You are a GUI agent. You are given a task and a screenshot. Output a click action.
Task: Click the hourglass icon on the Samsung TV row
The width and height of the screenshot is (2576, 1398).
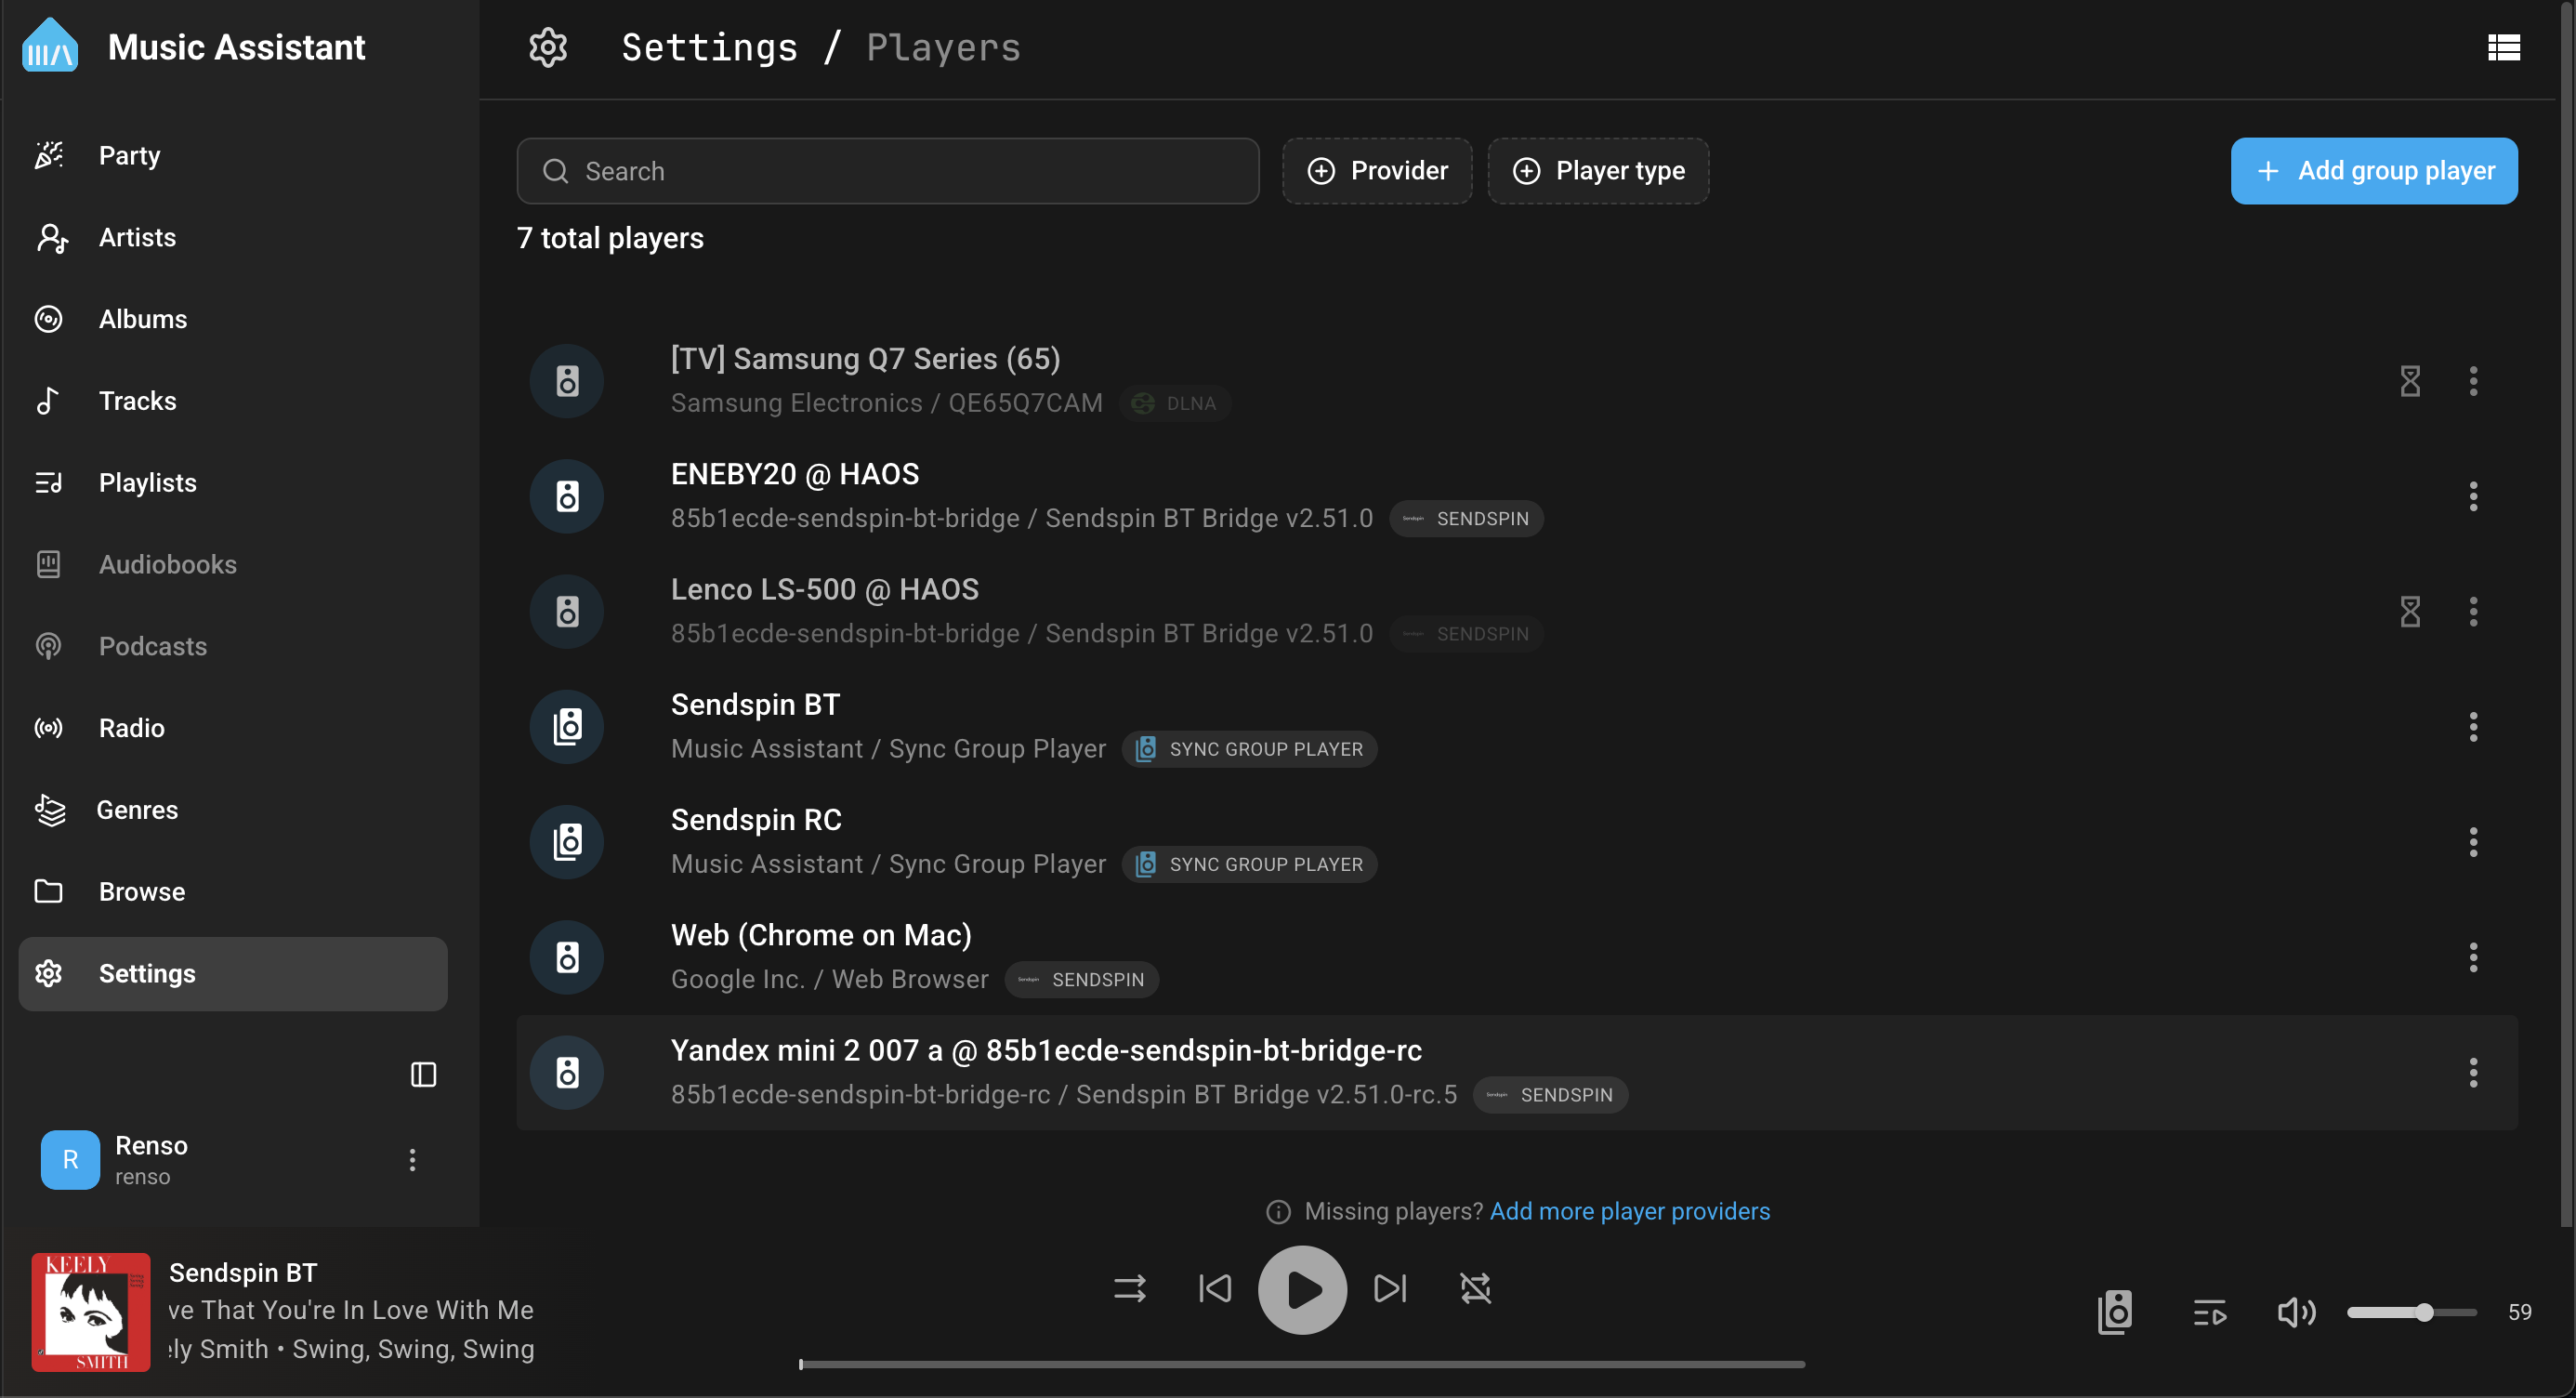(x=2410, y=381)
